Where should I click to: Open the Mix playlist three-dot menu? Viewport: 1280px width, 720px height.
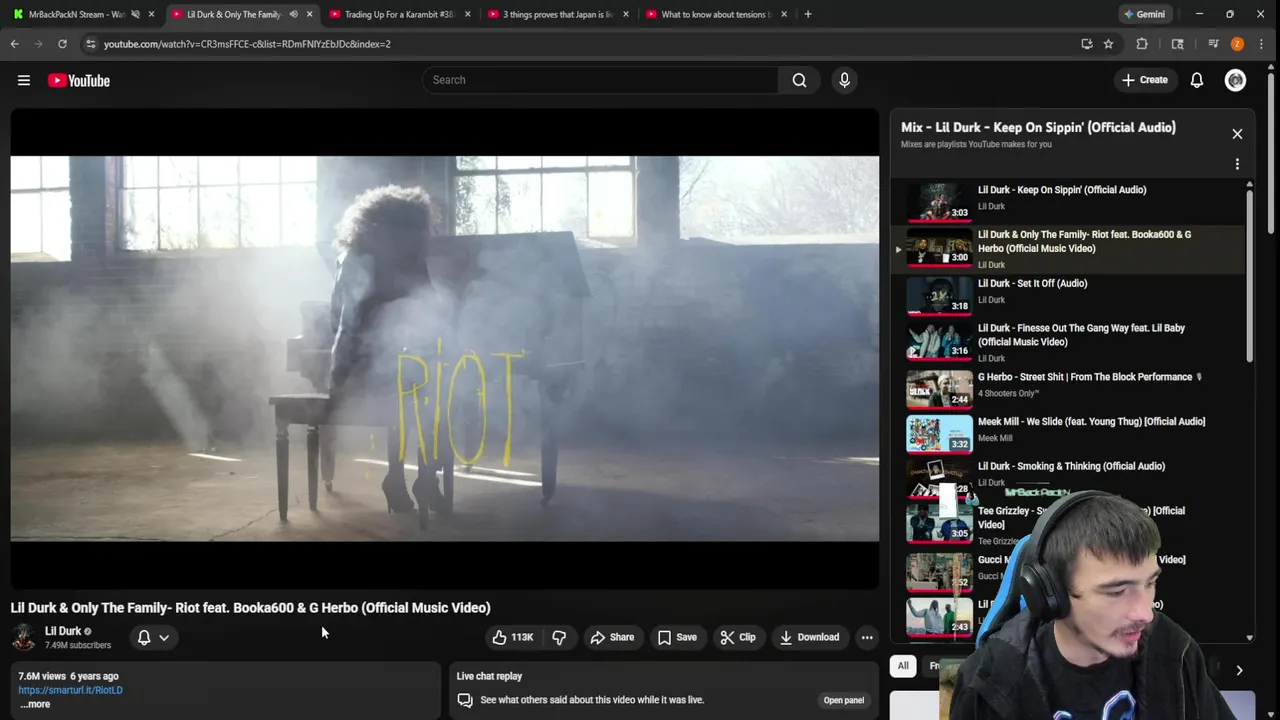1237,164
